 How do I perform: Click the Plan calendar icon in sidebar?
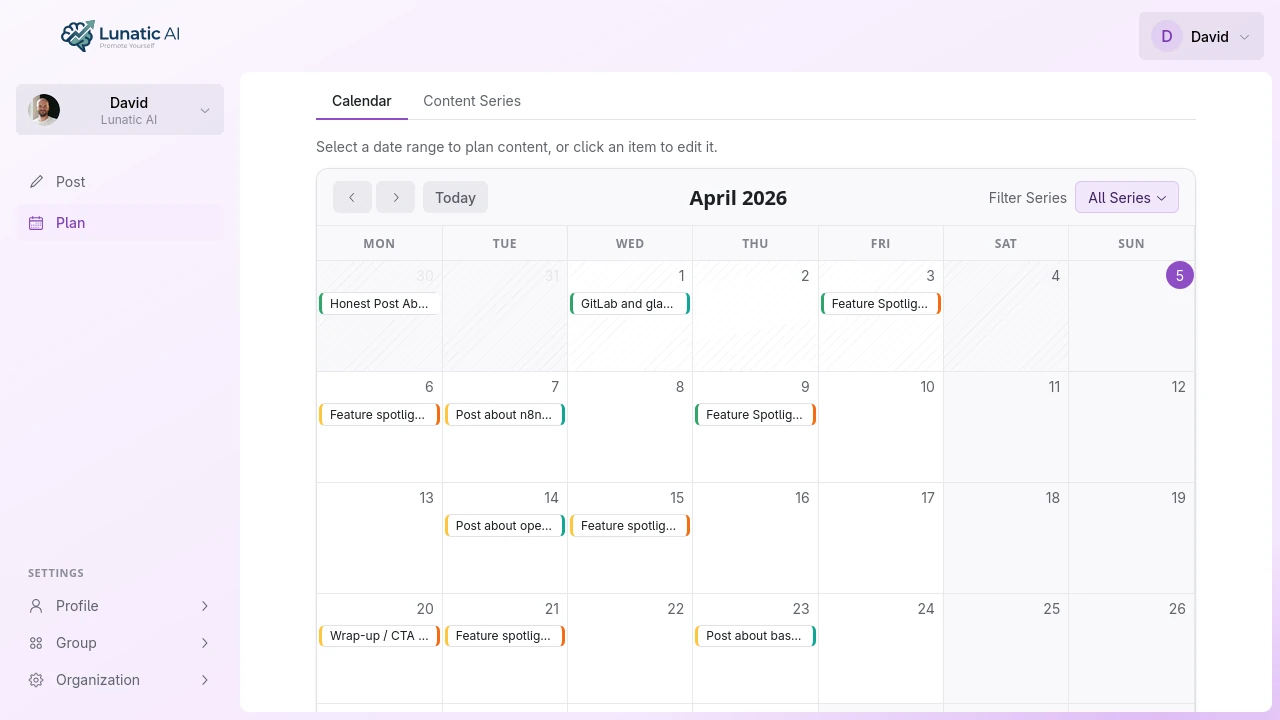click(36, 223)
